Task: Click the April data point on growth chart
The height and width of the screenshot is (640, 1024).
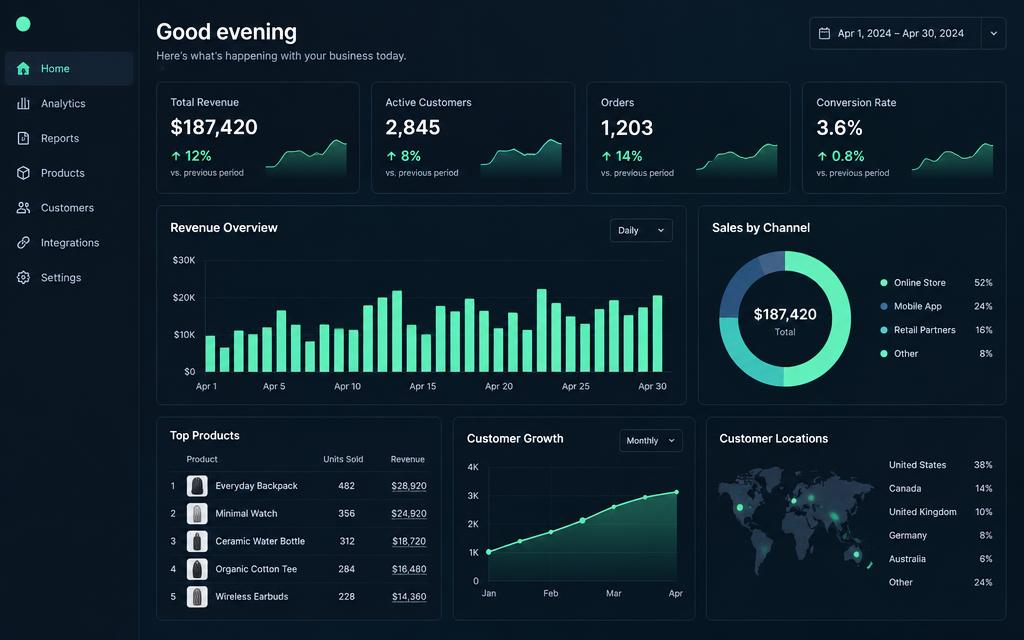Action: pyautogui.click(x=676, y=492)
